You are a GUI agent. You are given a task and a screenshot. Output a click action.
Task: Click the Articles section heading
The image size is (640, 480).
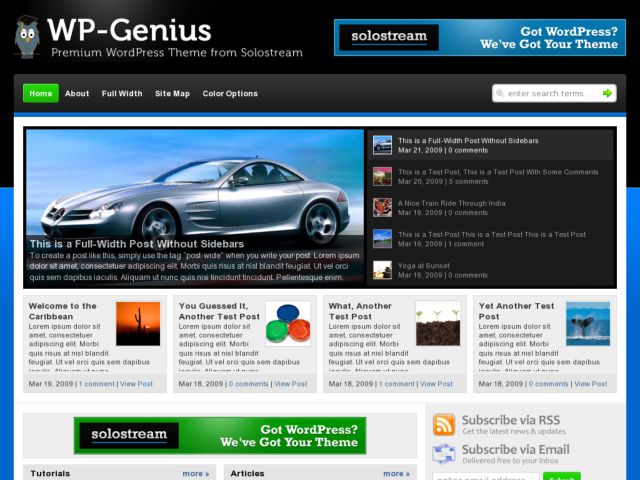coord(247,473)
